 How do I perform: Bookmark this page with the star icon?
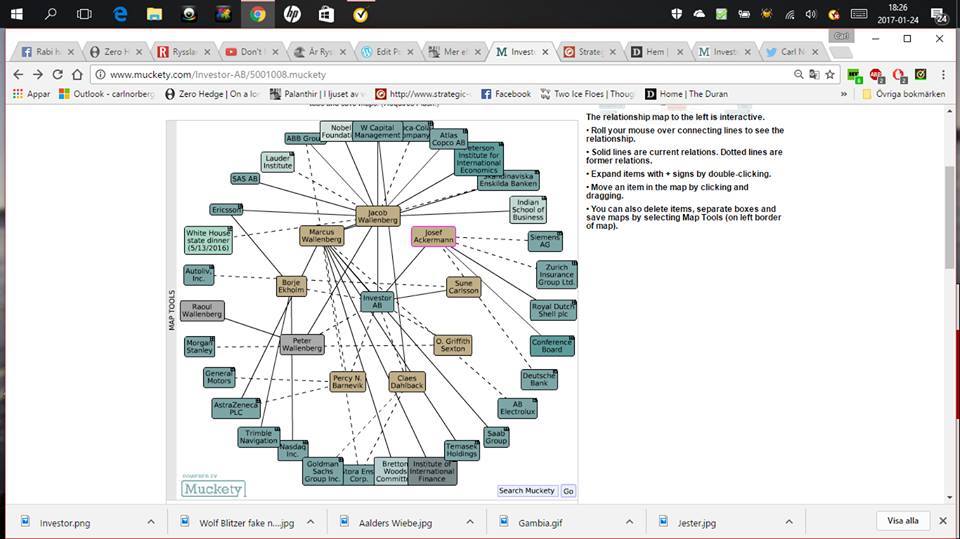point(829,74)
